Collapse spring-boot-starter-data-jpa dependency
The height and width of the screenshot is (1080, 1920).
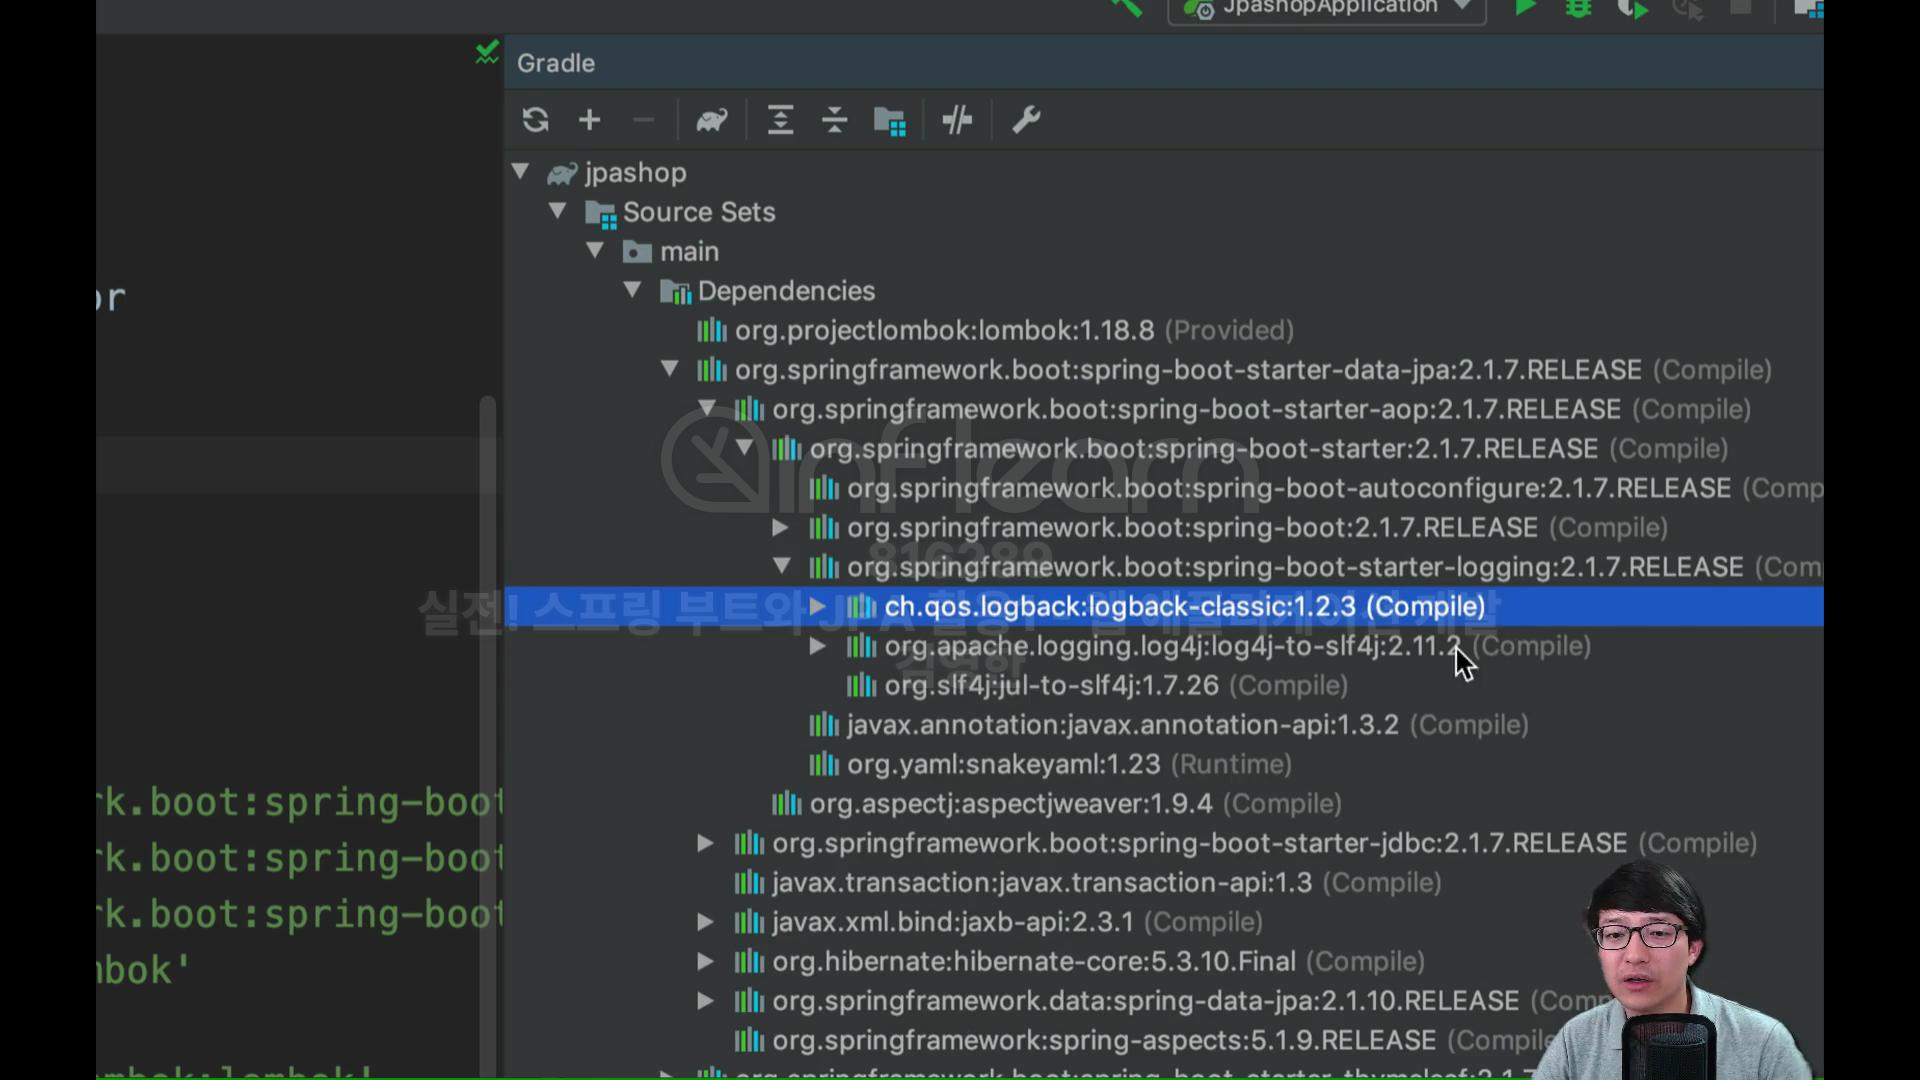pyautogui.click(x=670, y=369)
